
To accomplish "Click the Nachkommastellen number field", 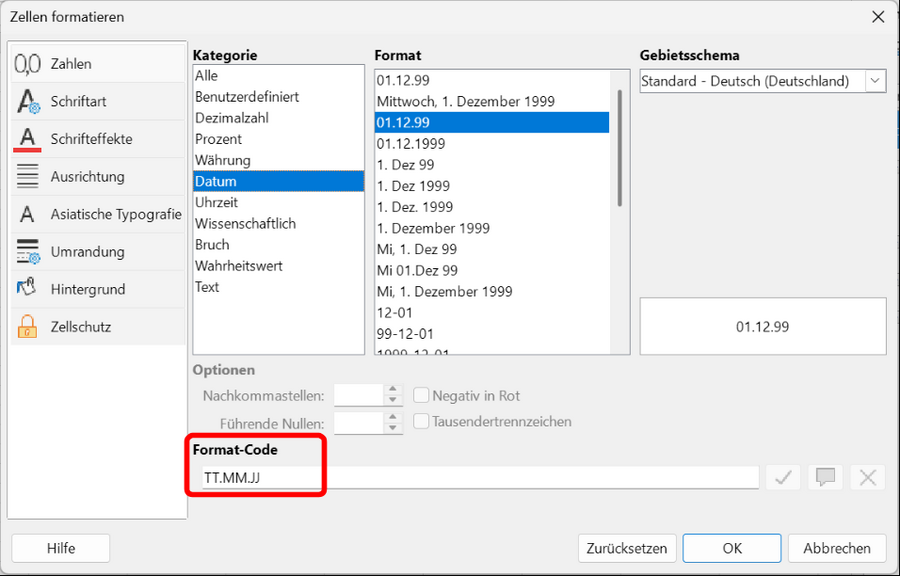I will (359, 395).
